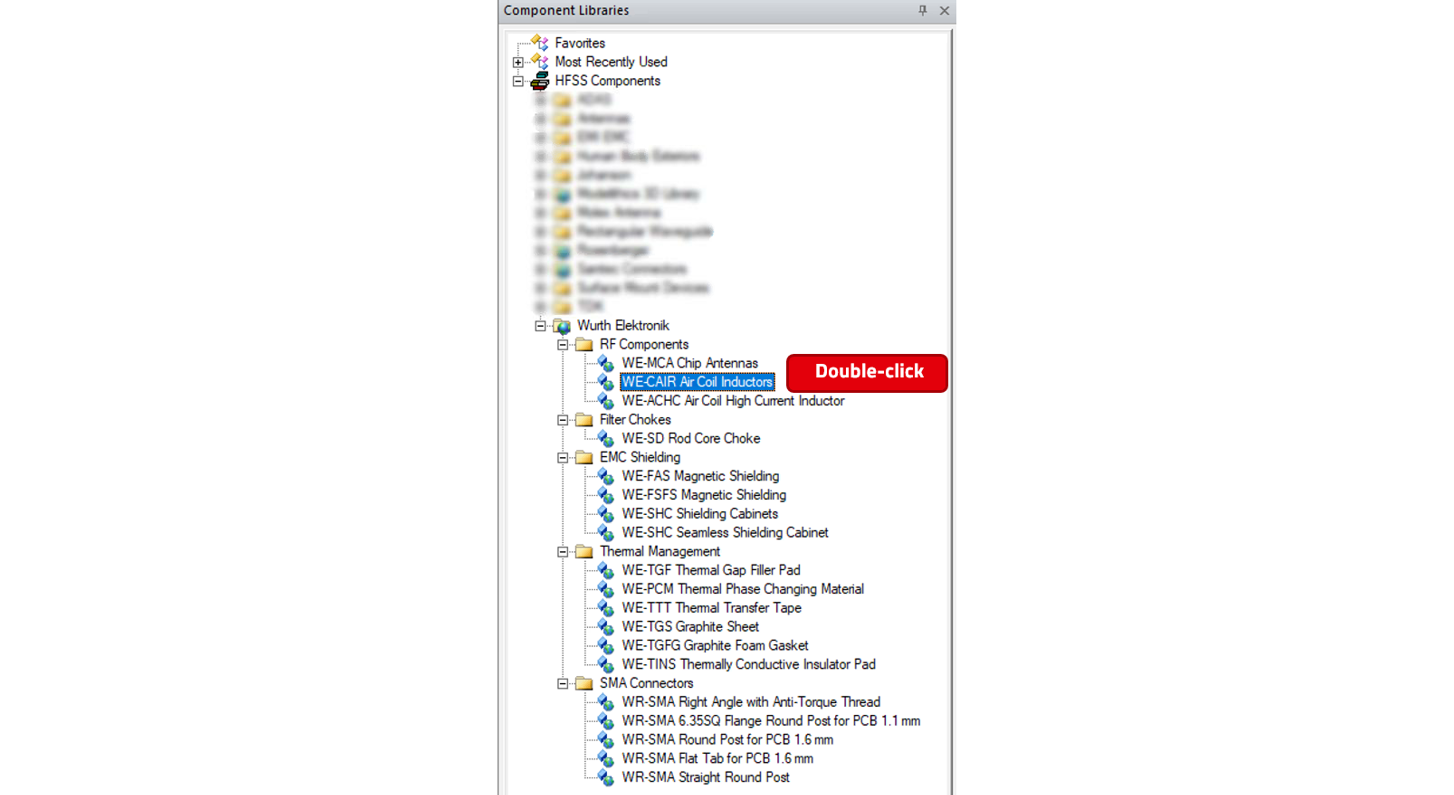Select WE-CAIR Air Coil Inductors
Viewport: 1454px width, 795px height.
point(697,382)
